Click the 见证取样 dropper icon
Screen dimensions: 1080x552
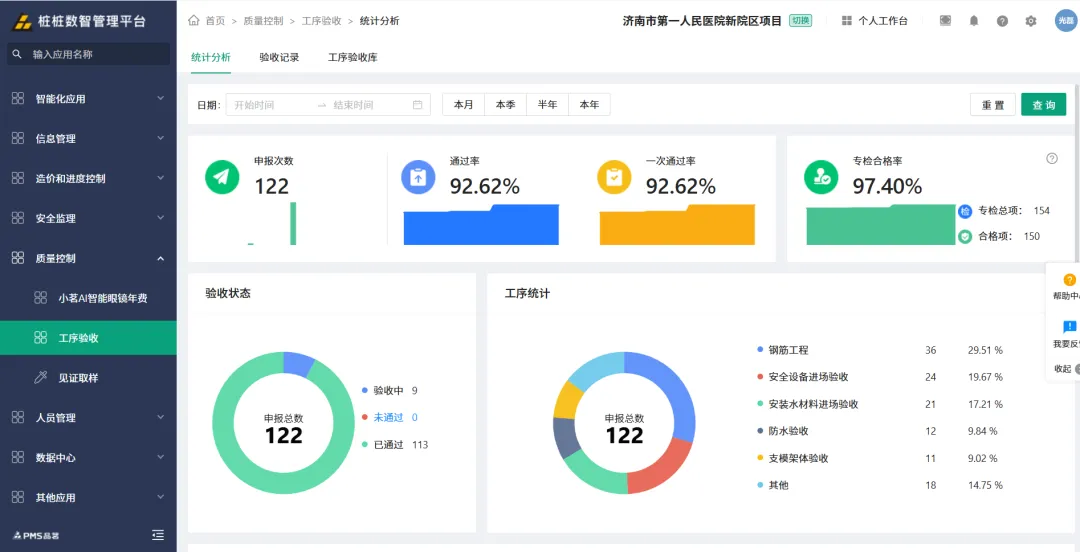point(41,378)
